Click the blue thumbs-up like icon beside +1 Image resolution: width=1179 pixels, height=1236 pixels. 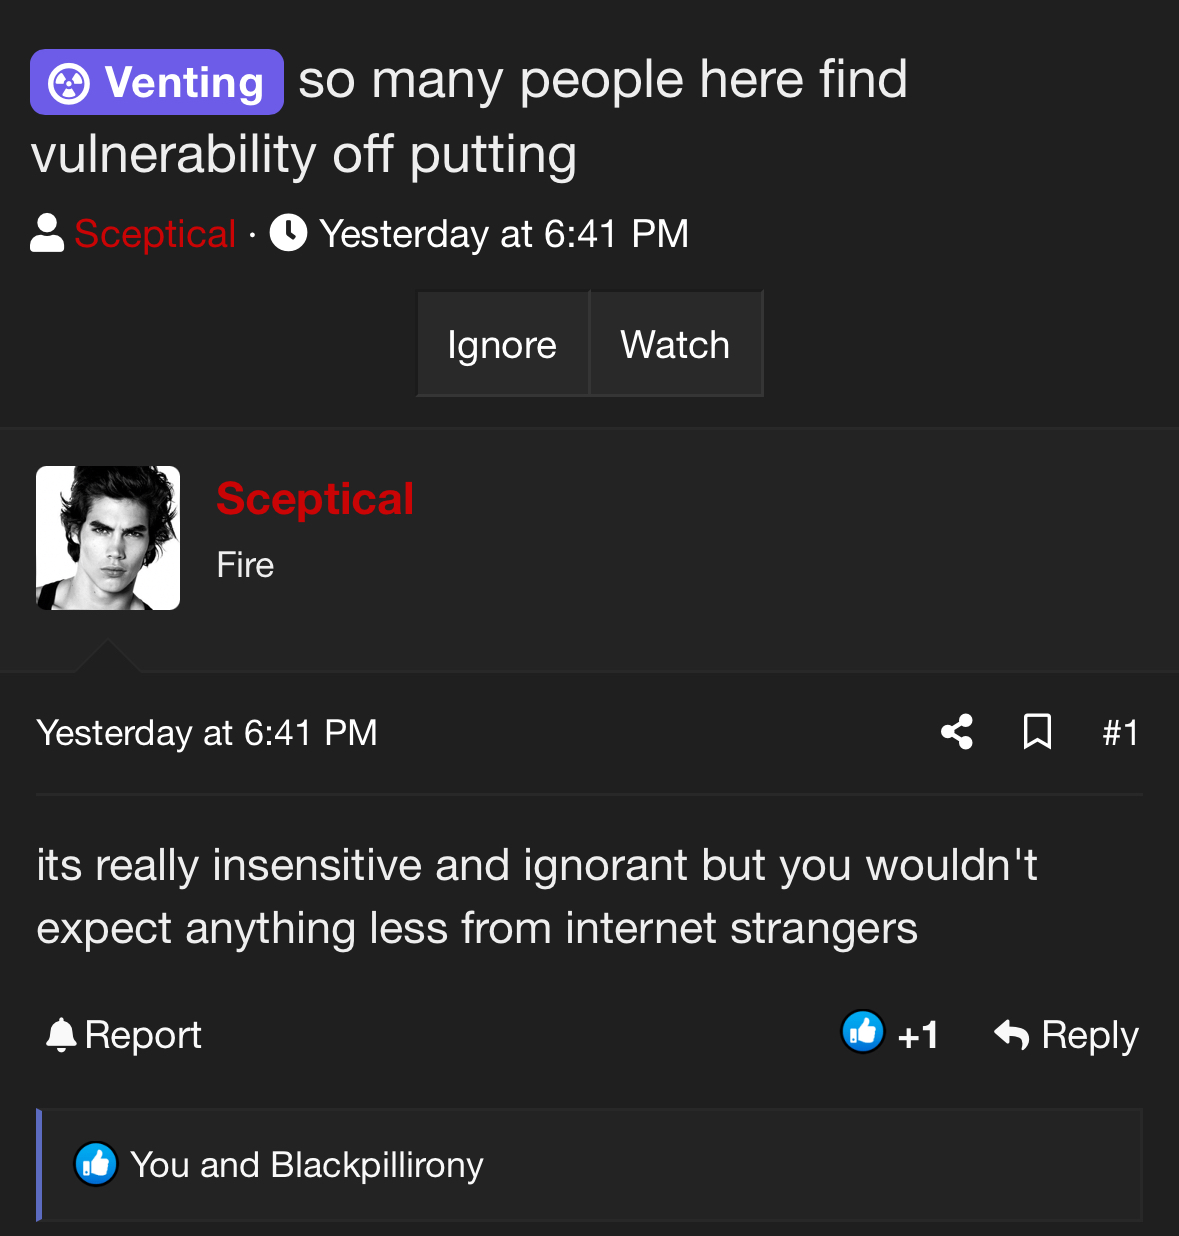pos(863,1032)
